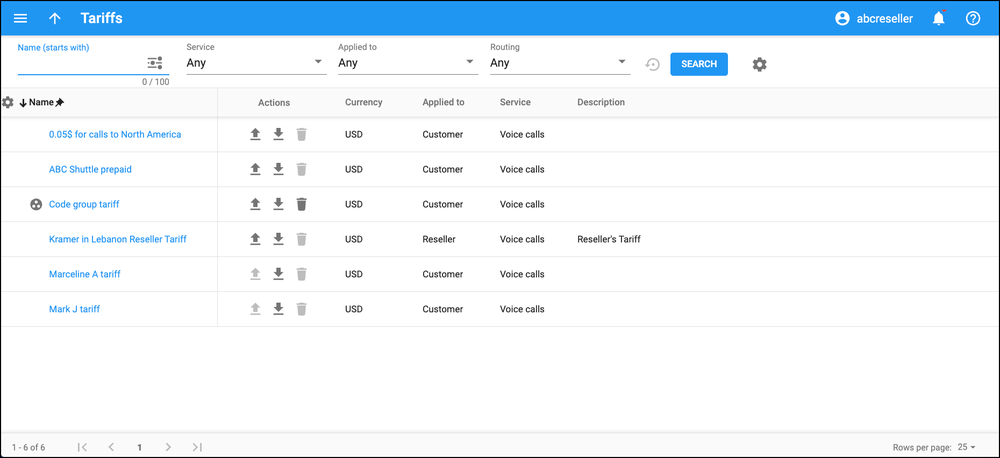This screenshot has width=1000, height=458.
Task: Click Reseller in Kramer row Applied to
Action: (439, 239)
